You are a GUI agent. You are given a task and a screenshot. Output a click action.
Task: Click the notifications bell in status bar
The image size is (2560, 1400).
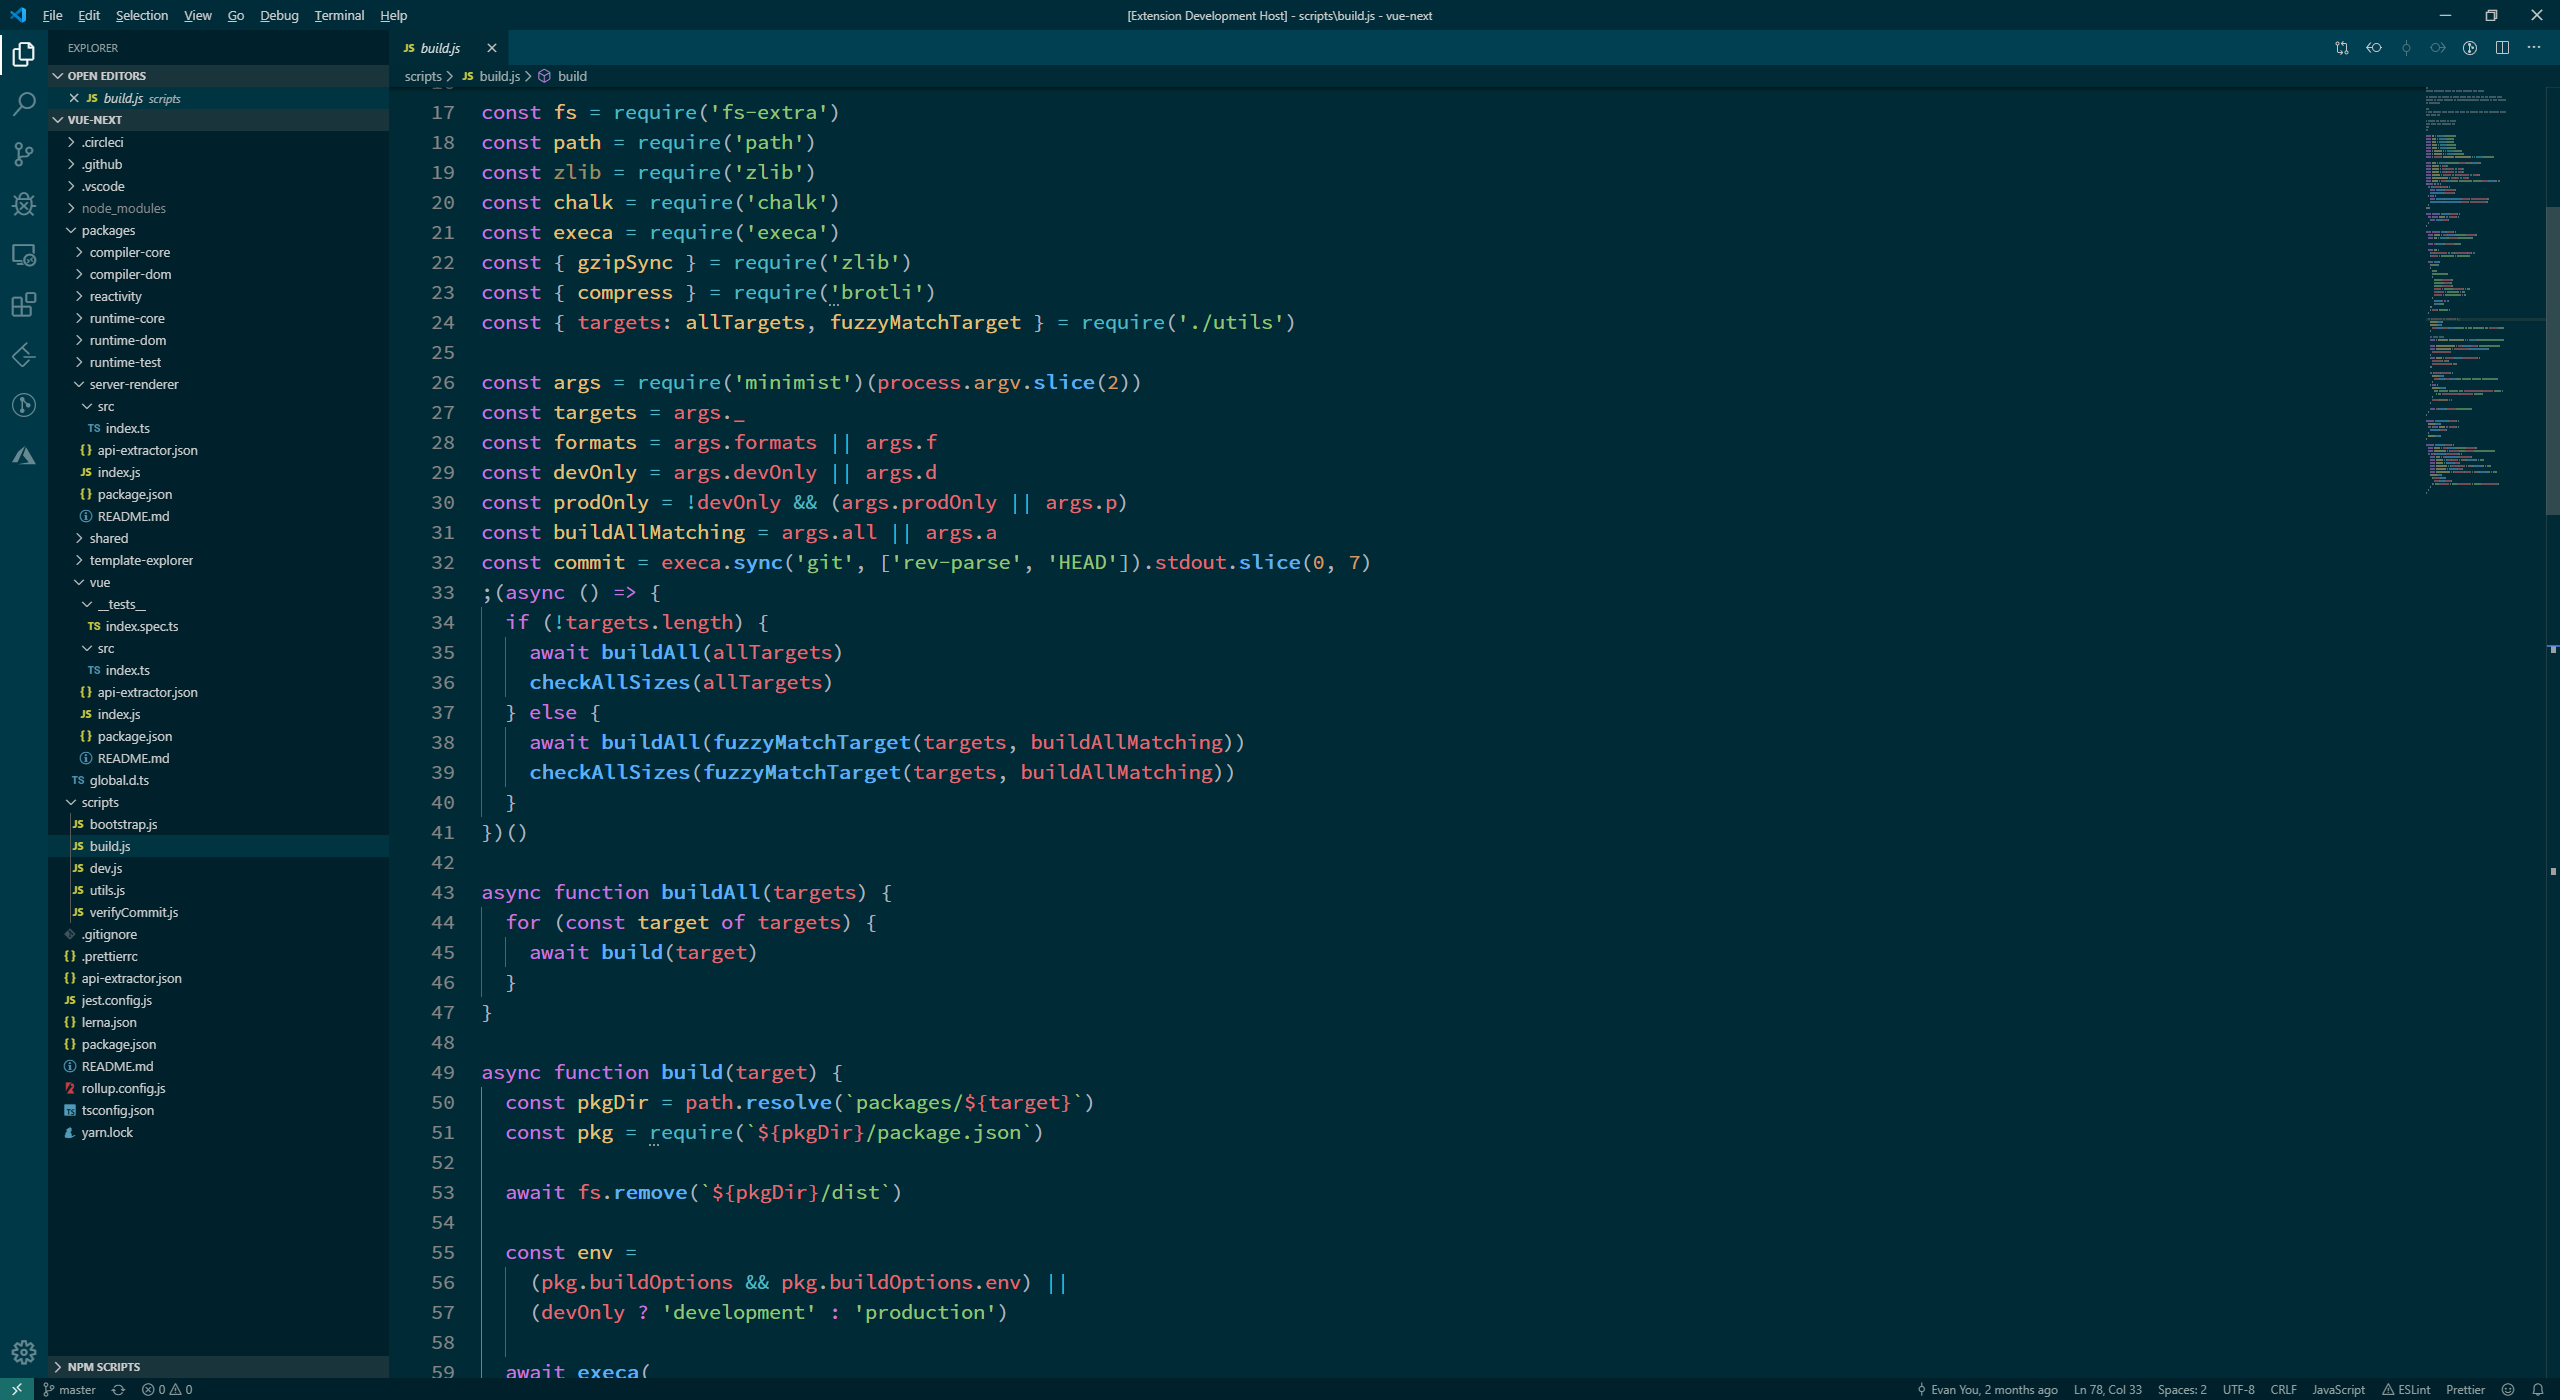point(2537,1389)
